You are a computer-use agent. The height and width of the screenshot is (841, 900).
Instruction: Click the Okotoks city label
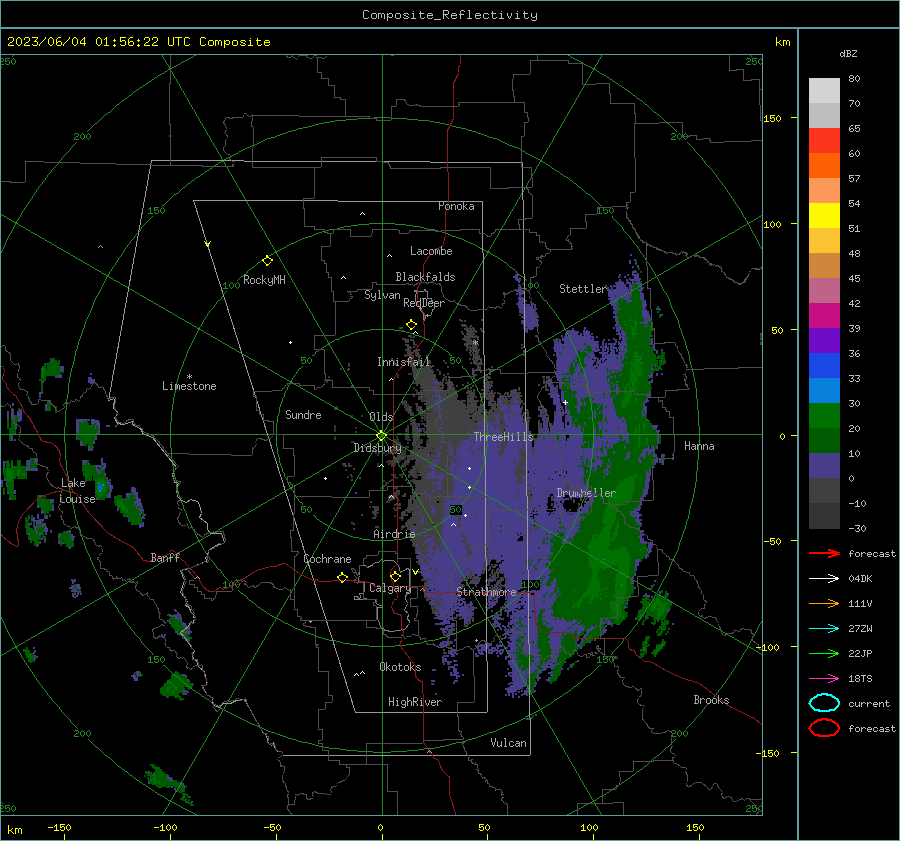tap(400, 667)
